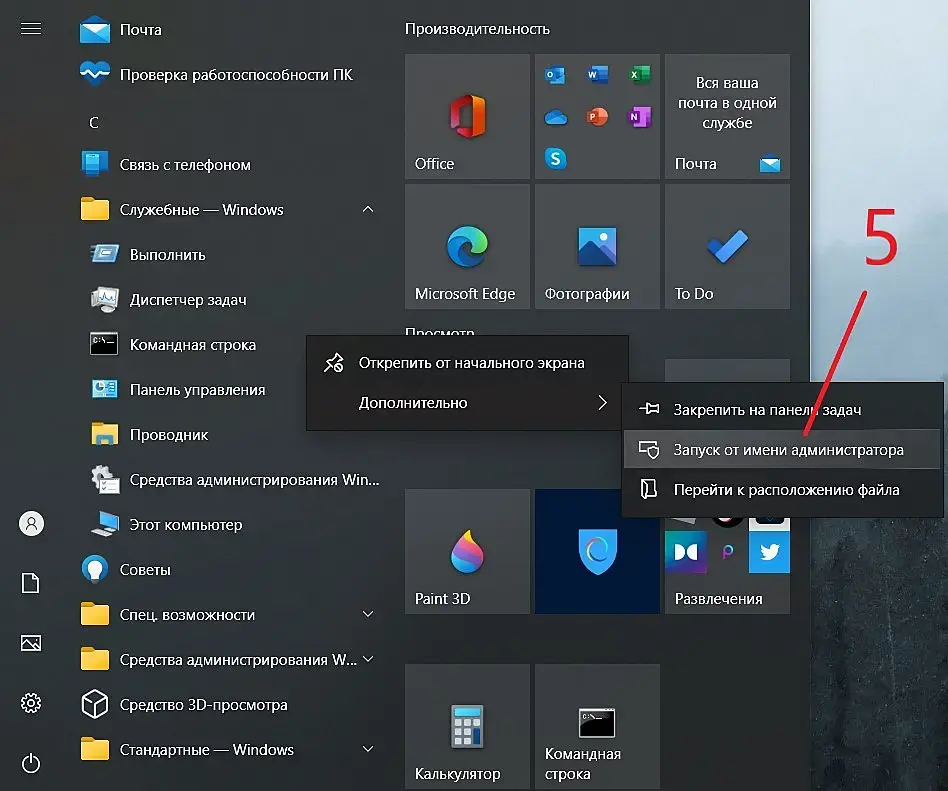Viewport: 948px width, 791px height.
Task: Launch the Paint 3D tile
Action: (467, 552)
